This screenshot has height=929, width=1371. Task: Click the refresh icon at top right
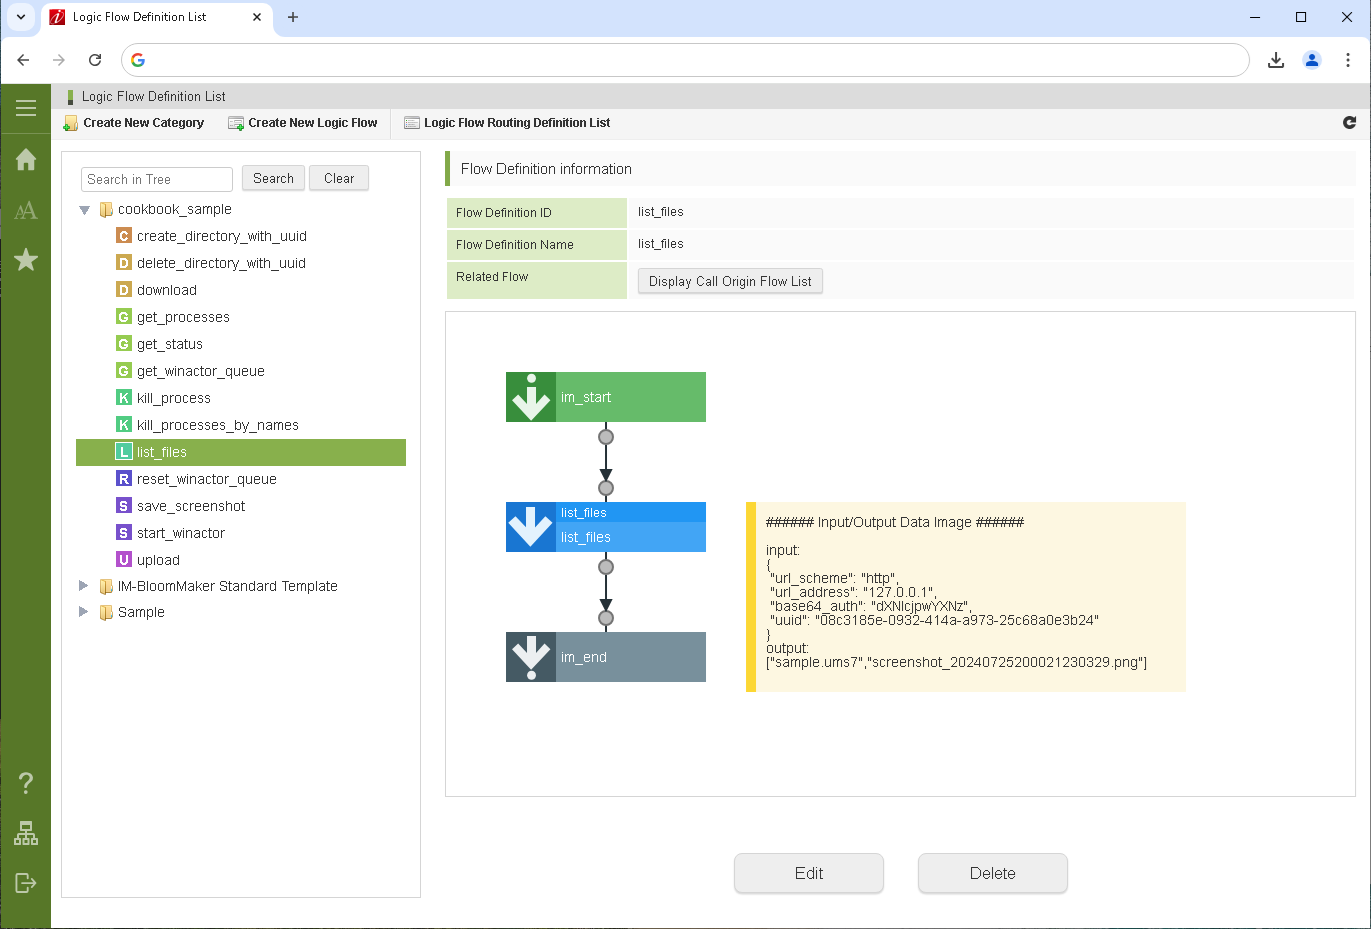pos(1349,122)
